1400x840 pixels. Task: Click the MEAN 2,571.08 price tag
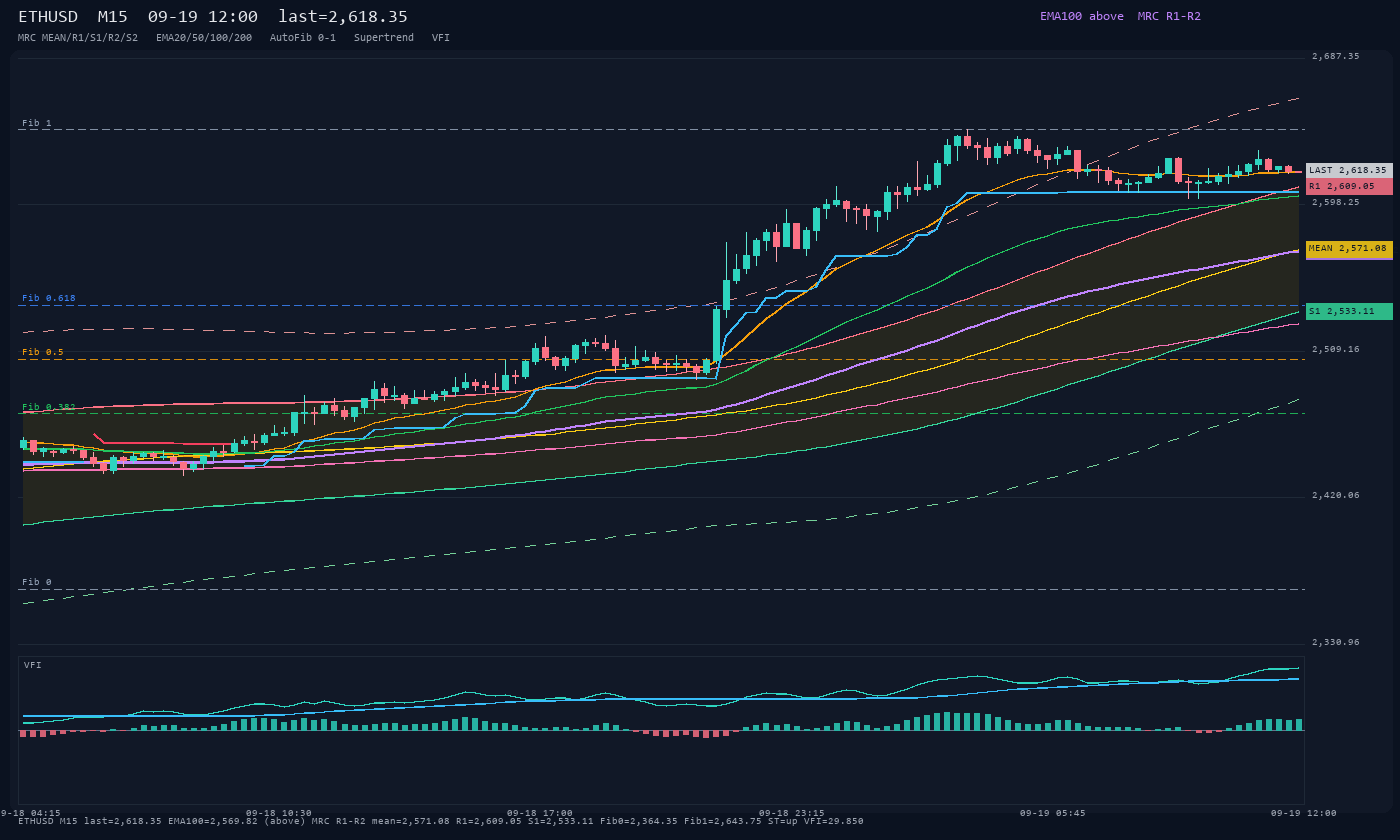coord(1349,248)
